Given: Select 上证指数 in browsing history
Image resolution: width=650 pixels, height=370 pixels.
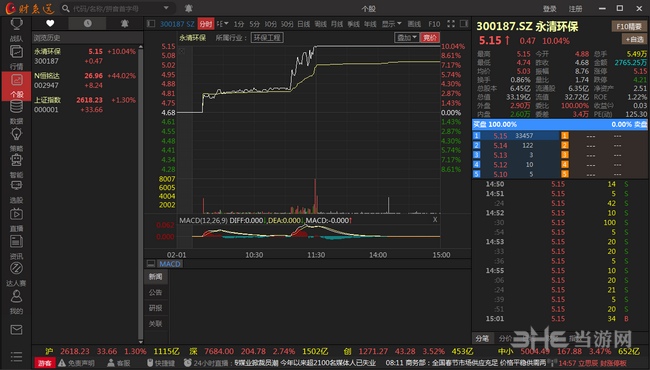Looking at the screenshot, I should [x=85, y=105].
